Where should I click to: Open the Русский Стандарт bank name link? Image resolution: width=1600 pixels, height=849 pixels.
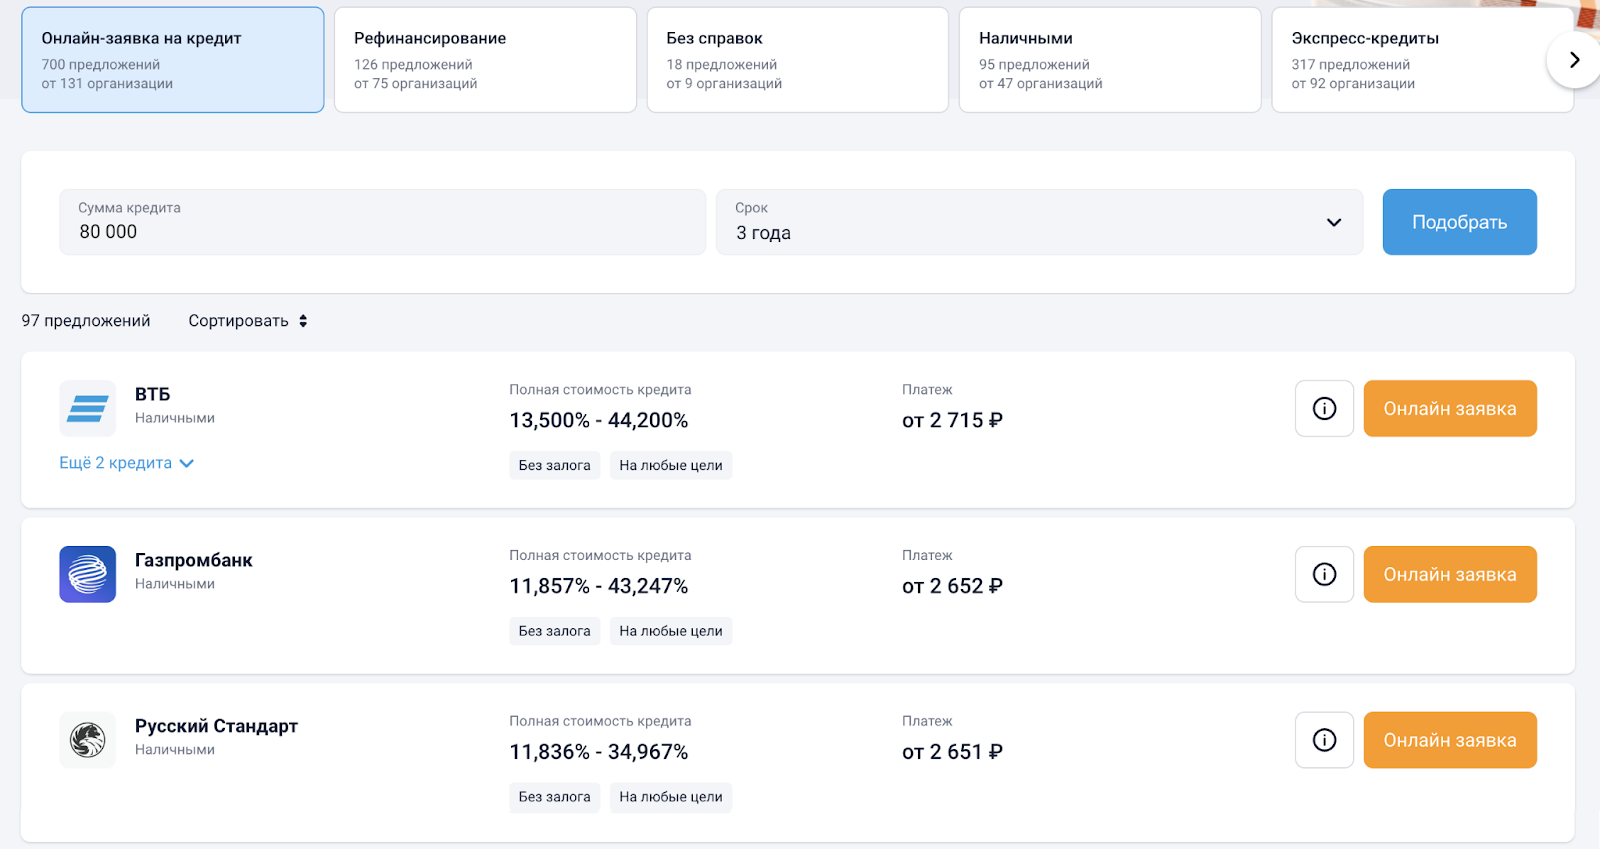click(216, 726)
